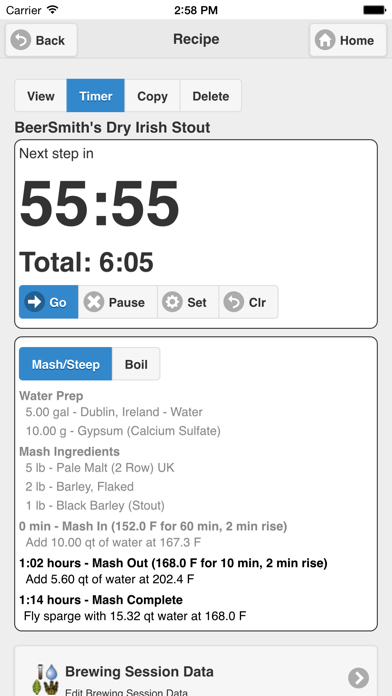Copy this recipe
The image size is (392, 696).
point(152,96)
